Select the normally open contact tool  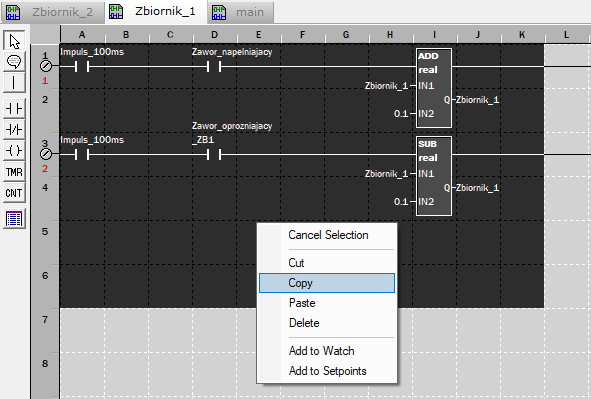coord(14,109)
